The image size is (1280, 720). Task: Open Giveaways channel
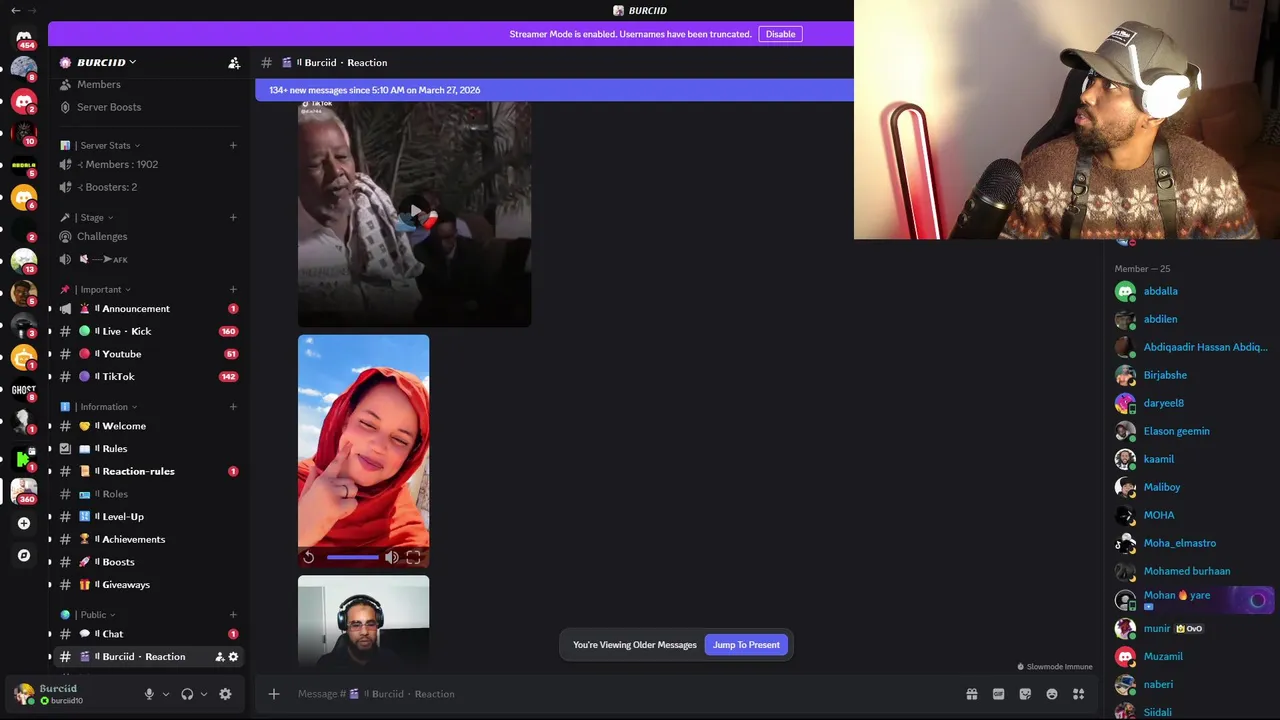coord(148,585)
